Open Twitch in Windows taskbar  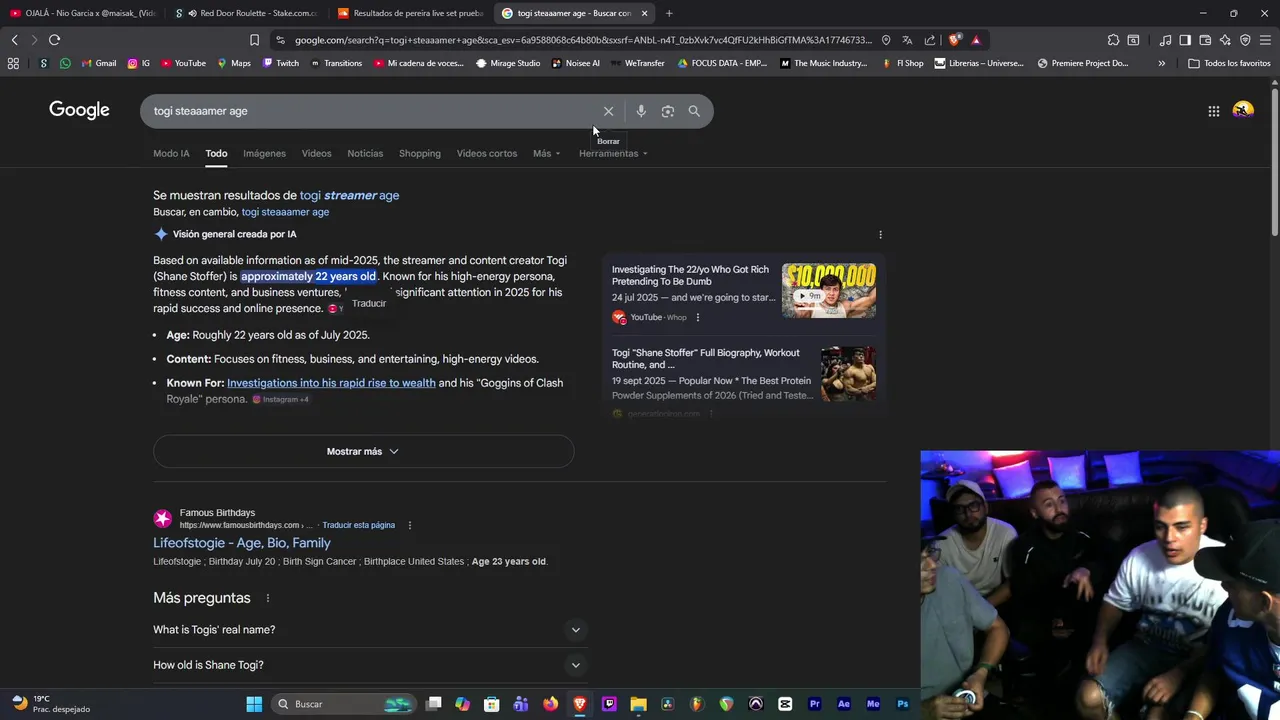609,704
